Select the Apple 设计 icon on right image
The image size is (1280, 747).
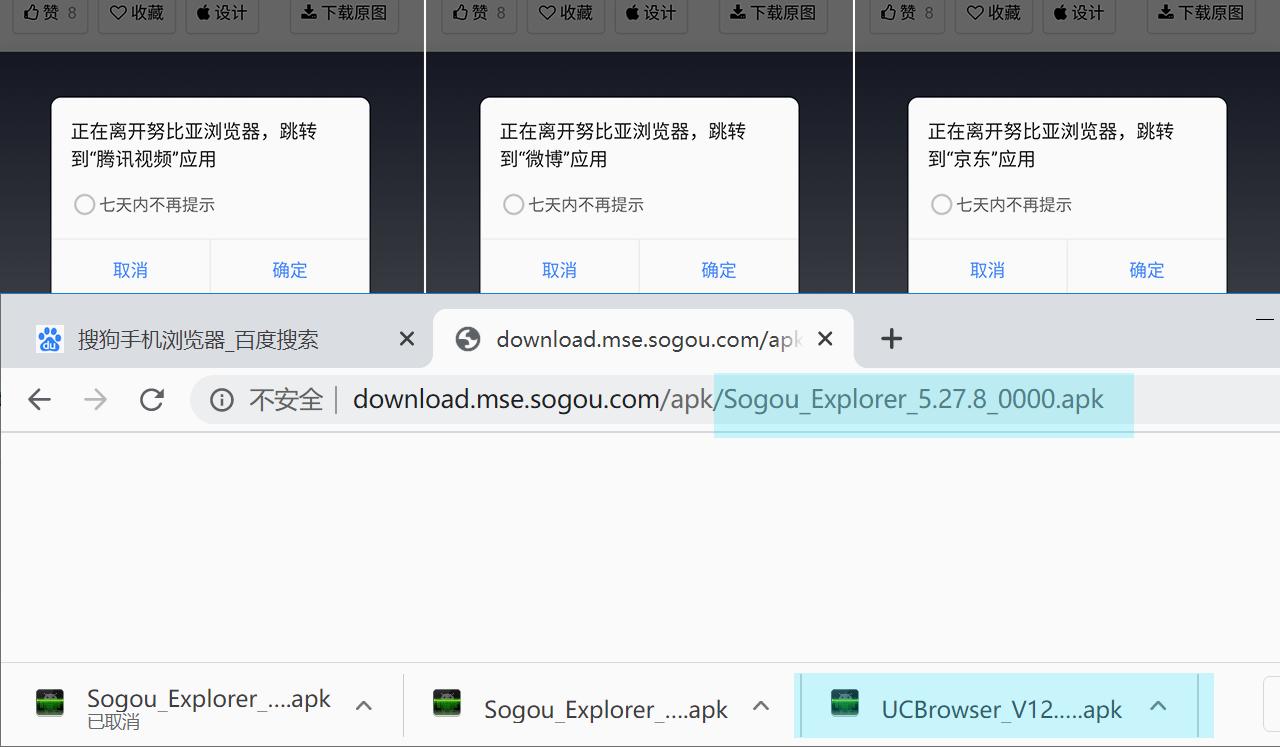click(1062, 13)
